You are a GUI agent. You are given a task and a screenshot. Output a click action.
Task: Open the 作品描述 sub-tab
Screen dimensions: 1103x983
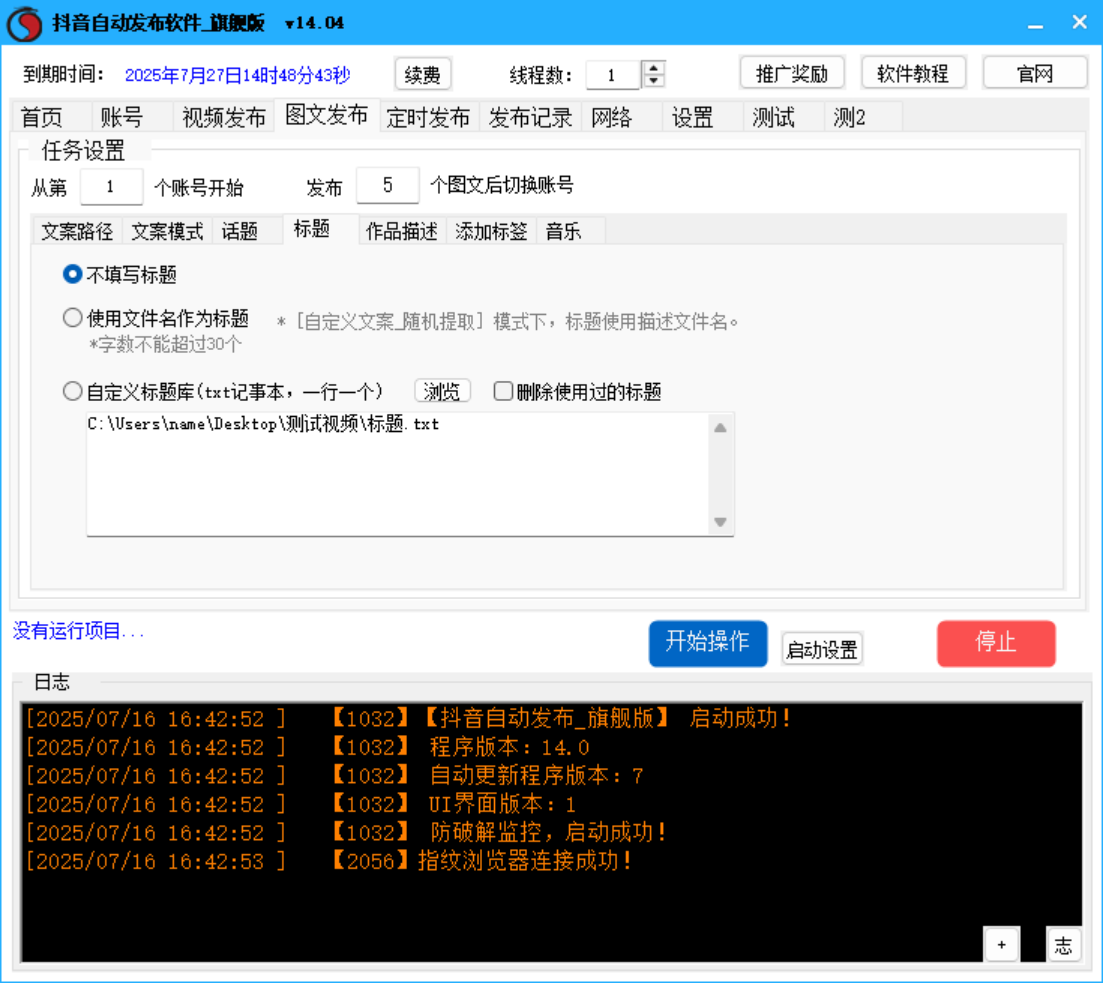pos(402,231)
